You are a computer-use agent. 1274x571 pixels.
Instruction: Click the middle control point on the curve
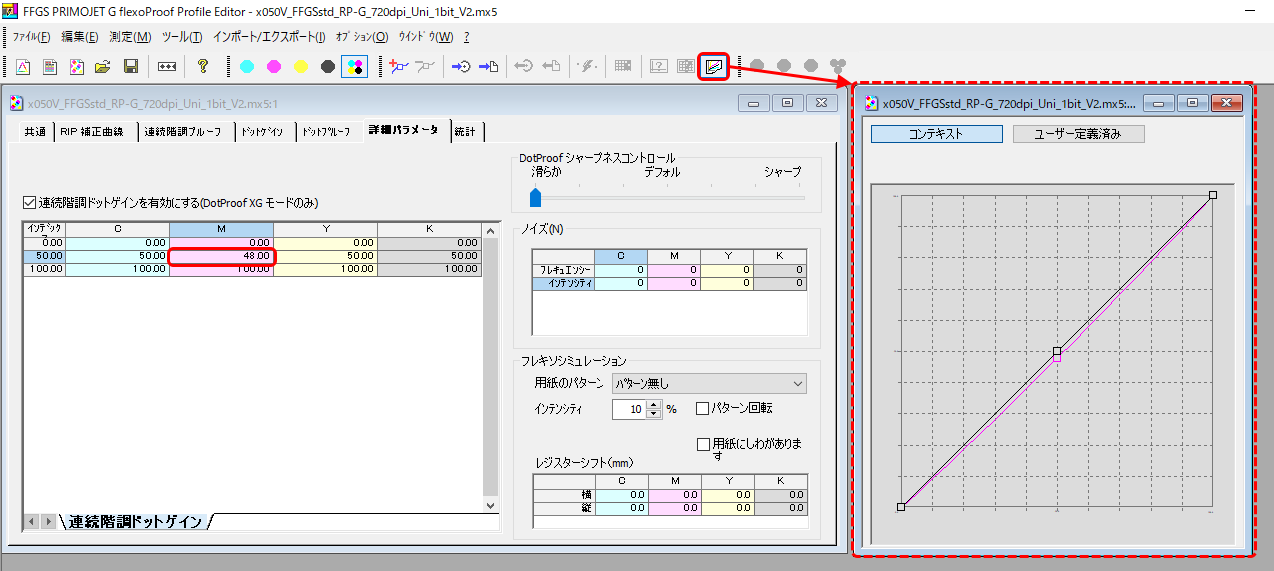[x=1057, y=351]
